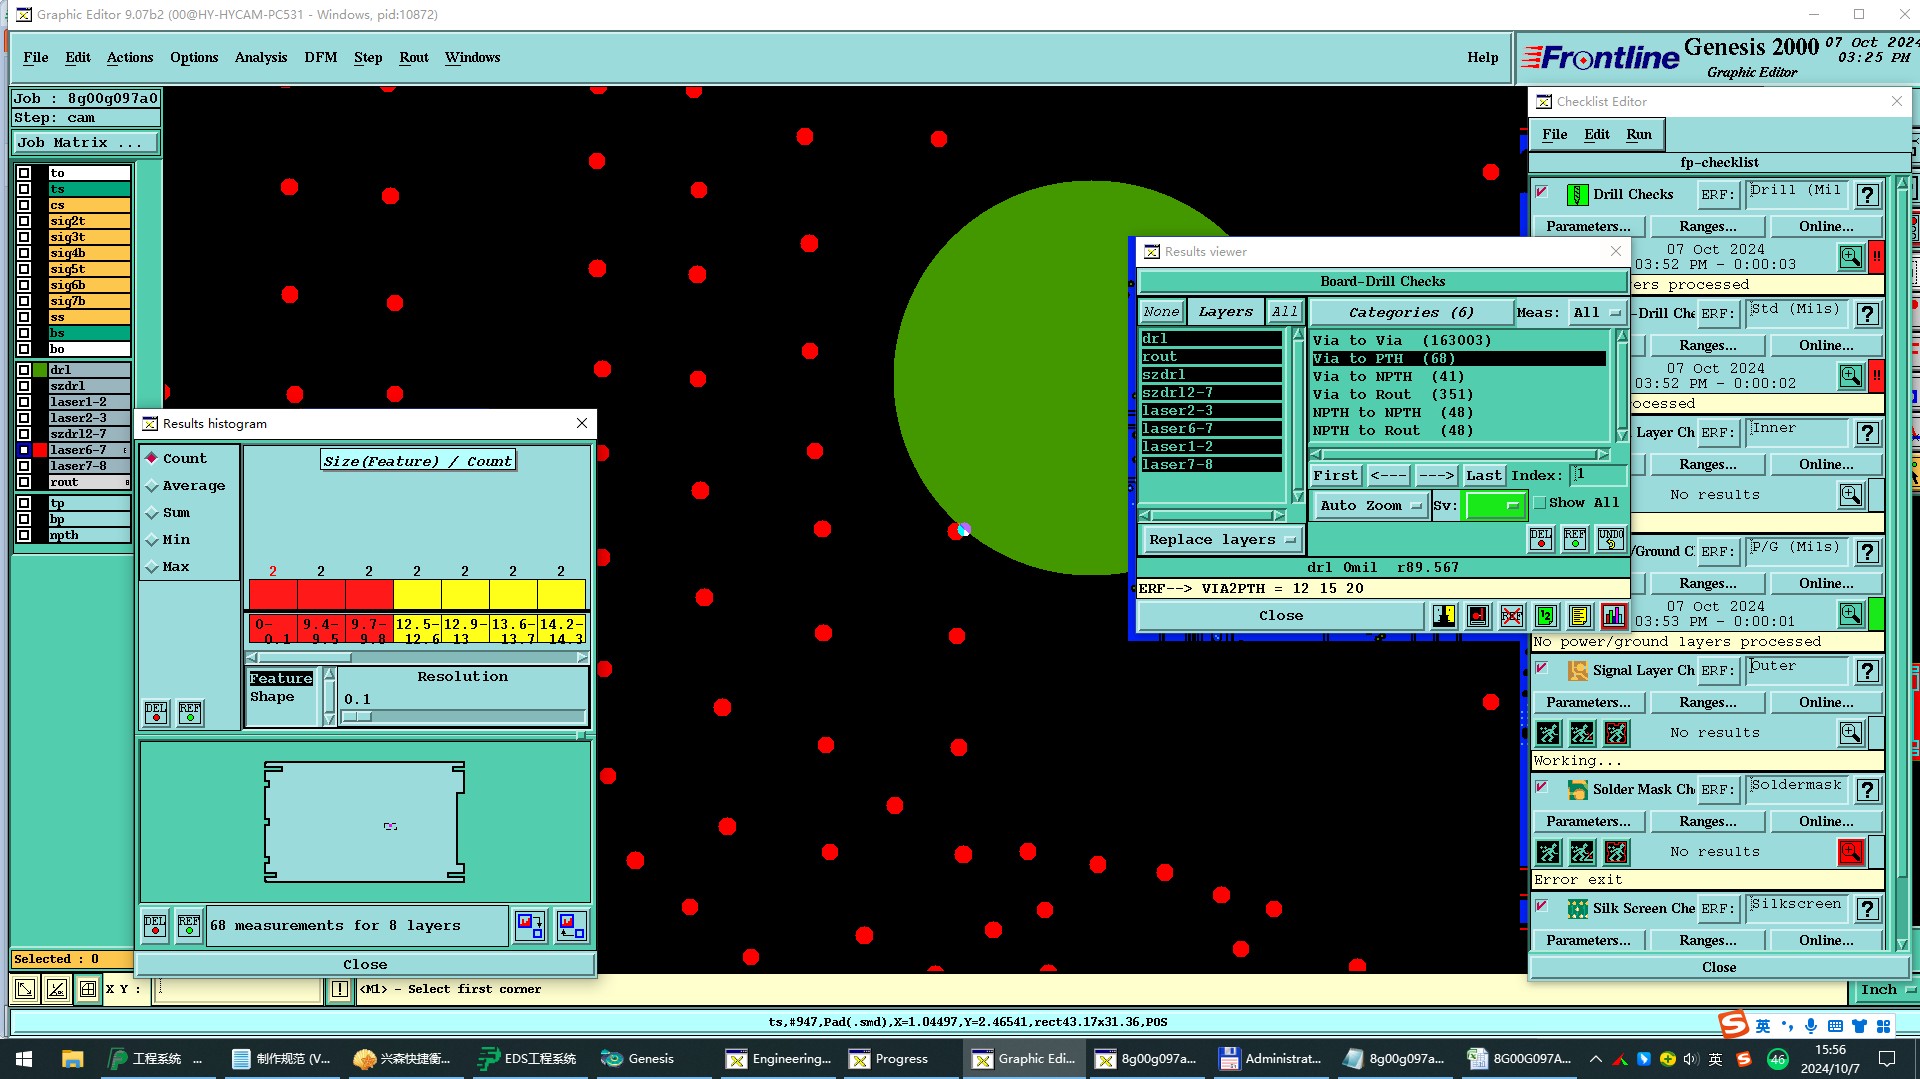Toggle the Drill Checks checklist checkbox
This screenshot has height=1079, width=1920.
tap(1542, 192)
